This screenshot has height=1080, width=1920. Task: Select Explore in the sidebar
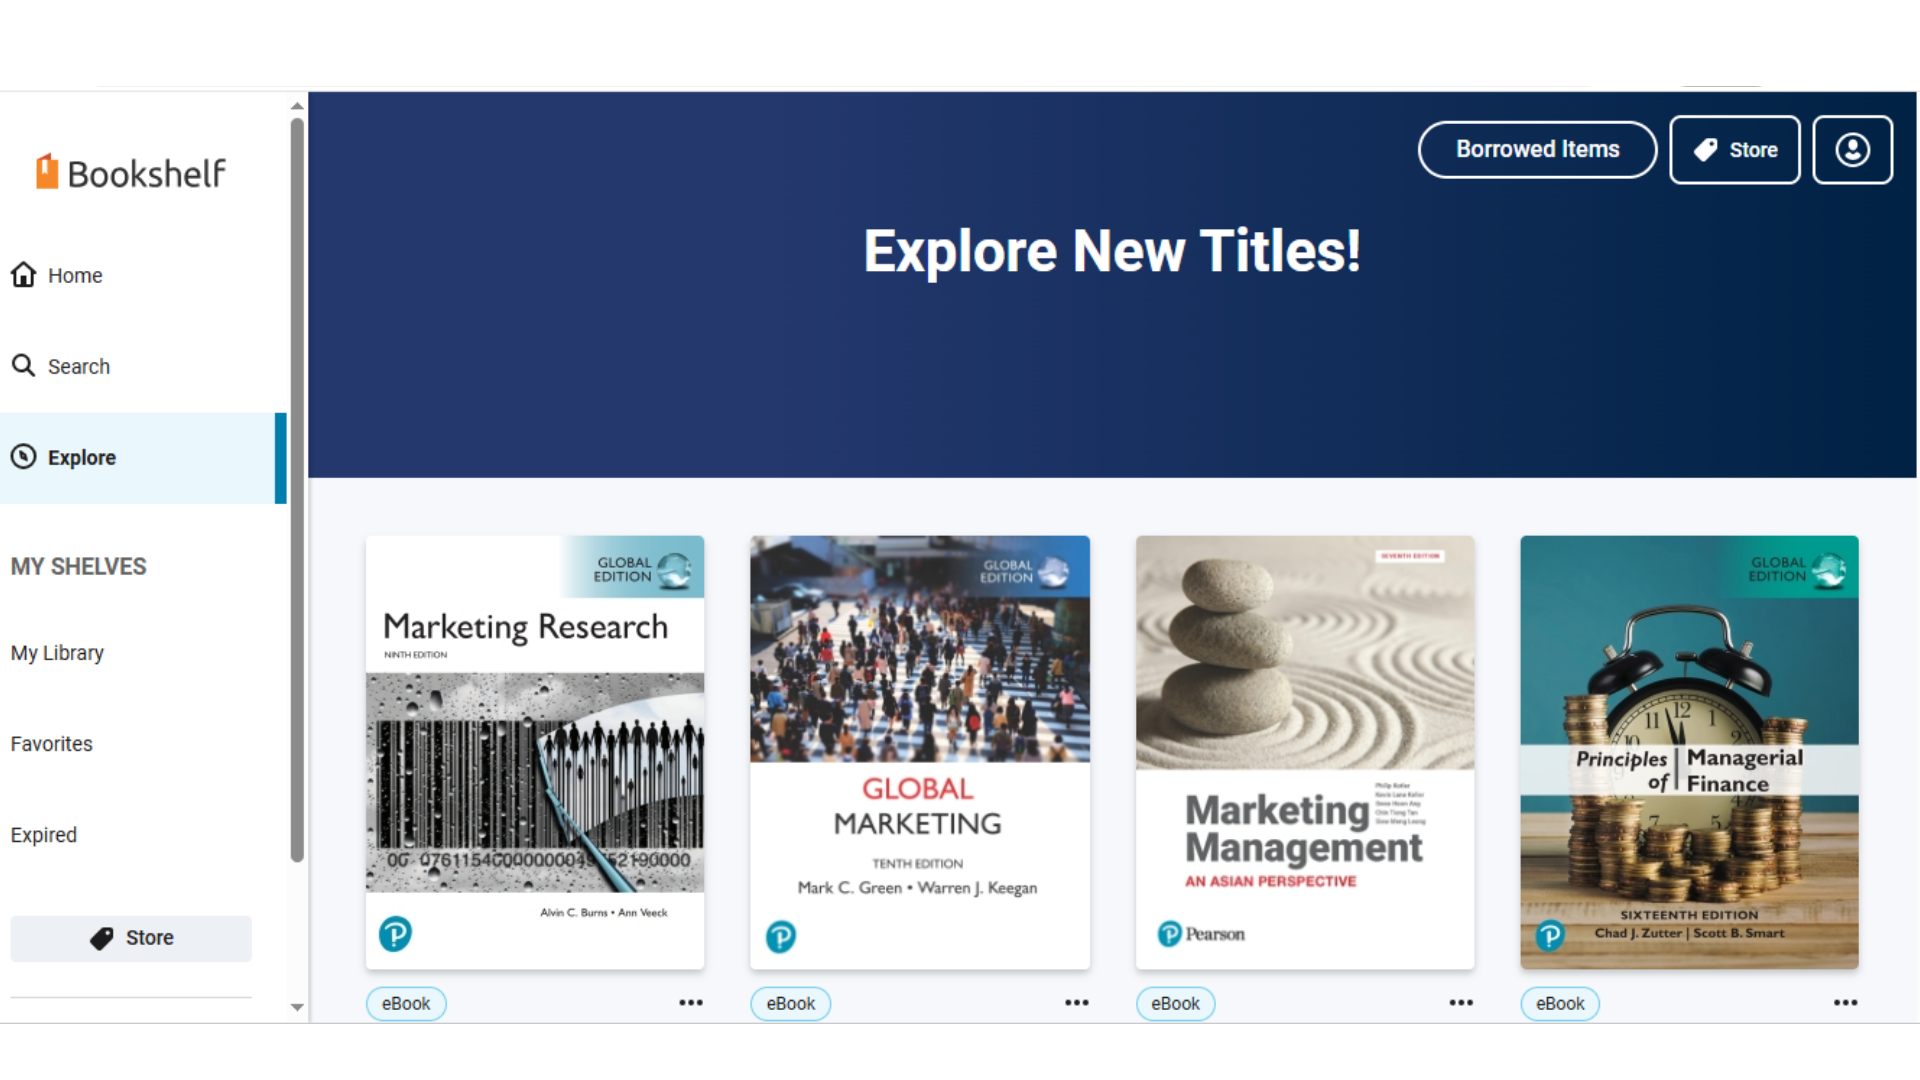[x=143, y=458]
